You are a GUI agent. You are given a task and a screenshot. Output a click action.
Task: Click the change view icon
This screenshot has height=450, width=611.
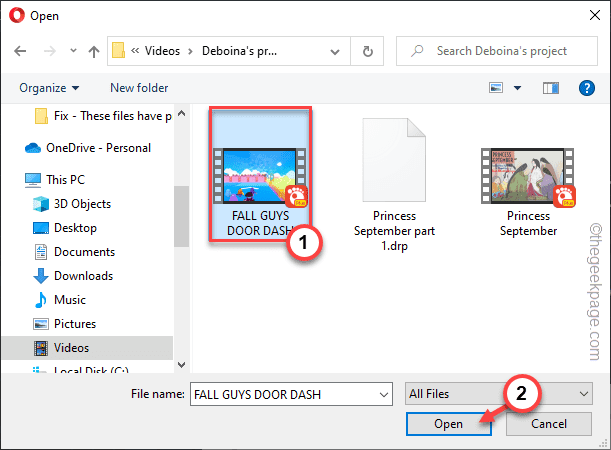coord(496,88)
